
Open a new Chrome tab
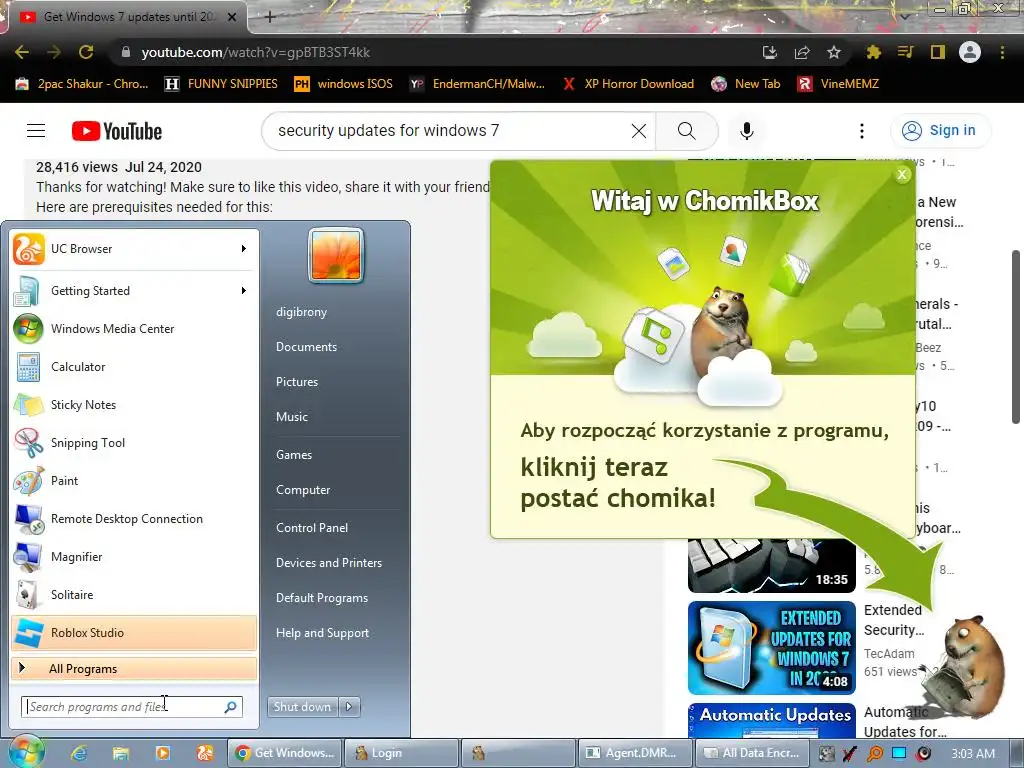270,17
